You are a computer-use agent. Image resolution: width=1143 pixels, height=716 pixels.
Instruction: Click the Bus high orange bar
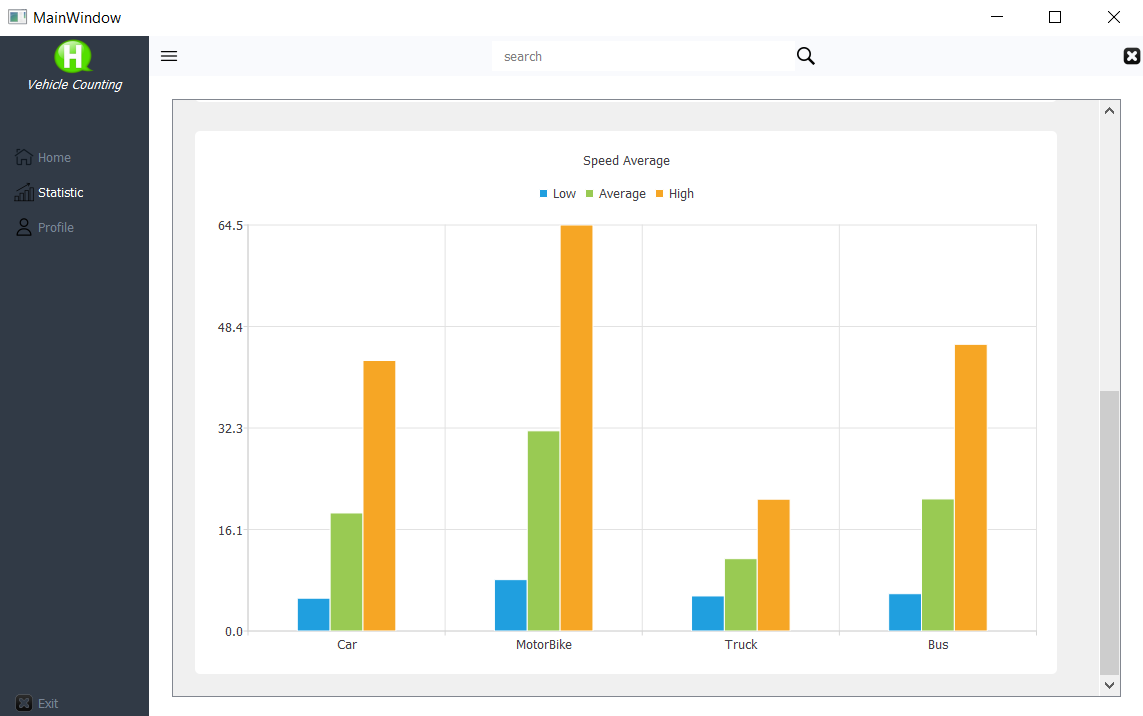pyautogui.click(x=971, y=488)
